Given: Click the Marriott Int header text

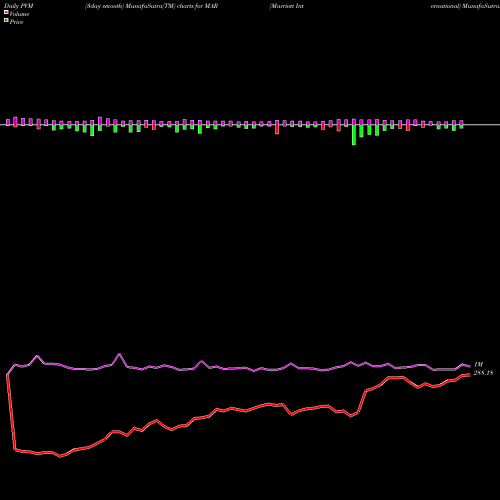Looking at the screenshot, I should 287,6.
